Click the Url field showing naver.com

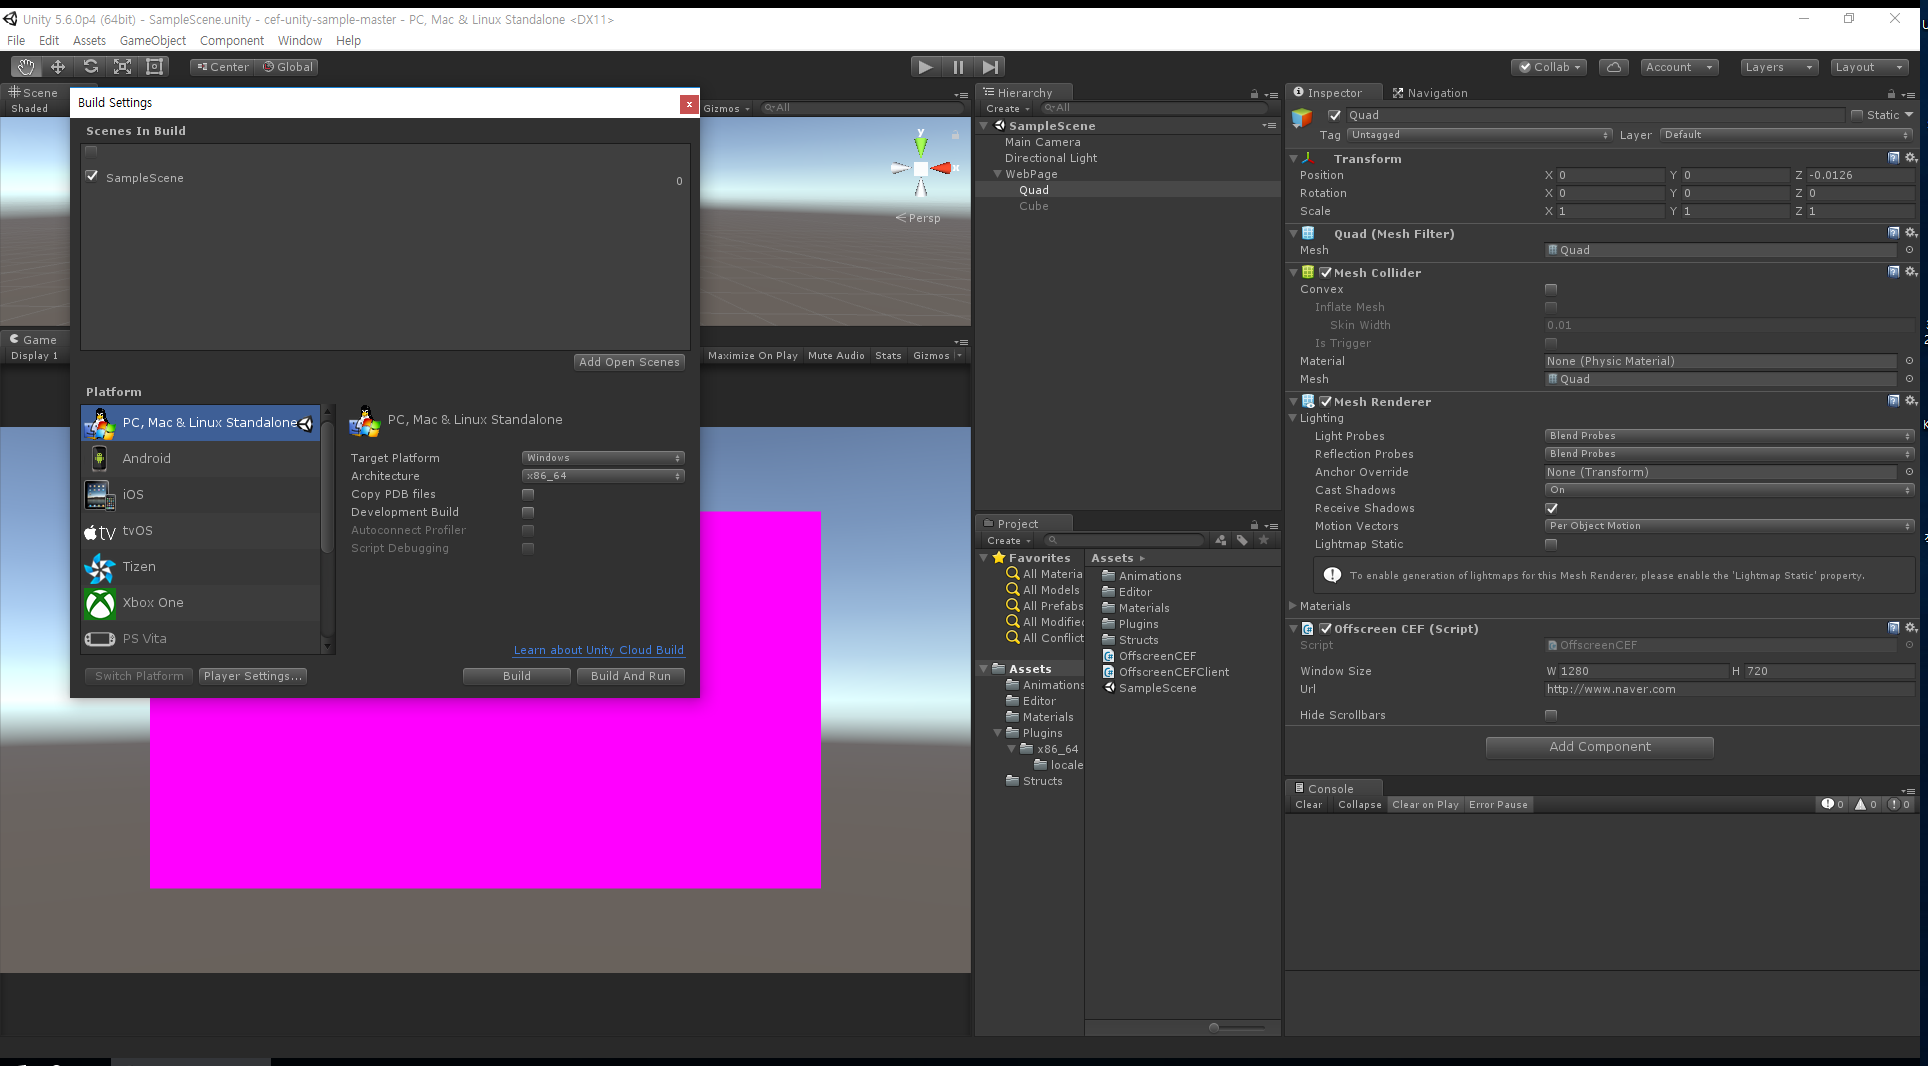1727,689
